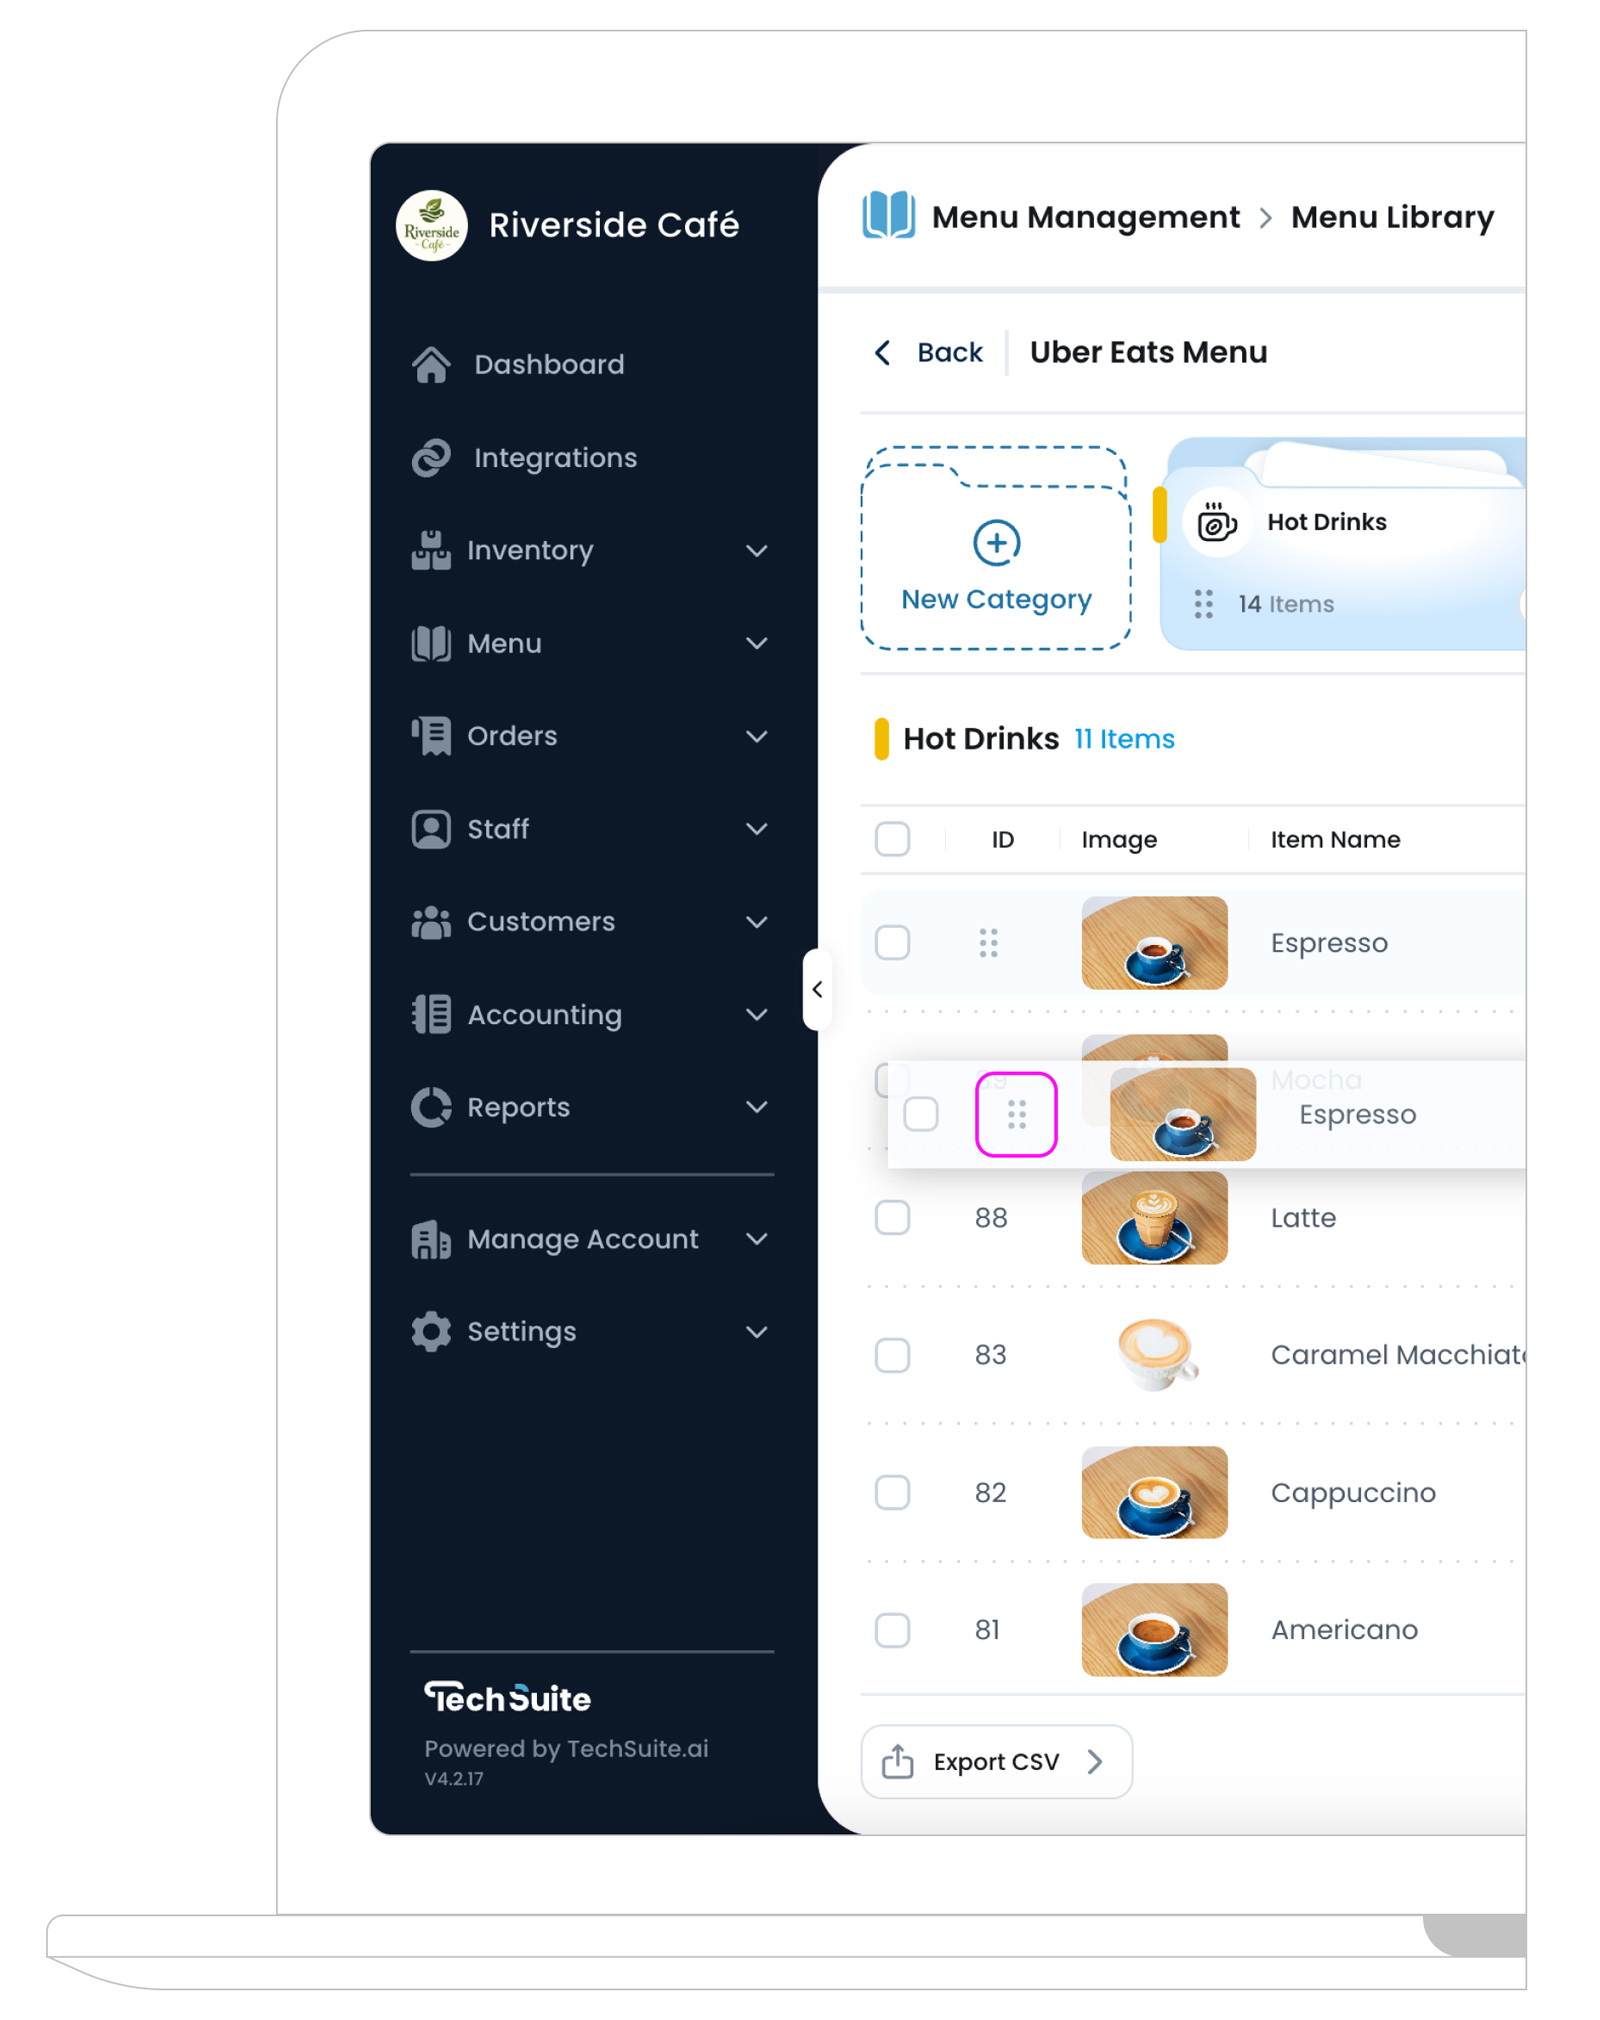Click the Export CSV button
This screenshot has width=1600, height=2020.
[x=996, y=1761]
